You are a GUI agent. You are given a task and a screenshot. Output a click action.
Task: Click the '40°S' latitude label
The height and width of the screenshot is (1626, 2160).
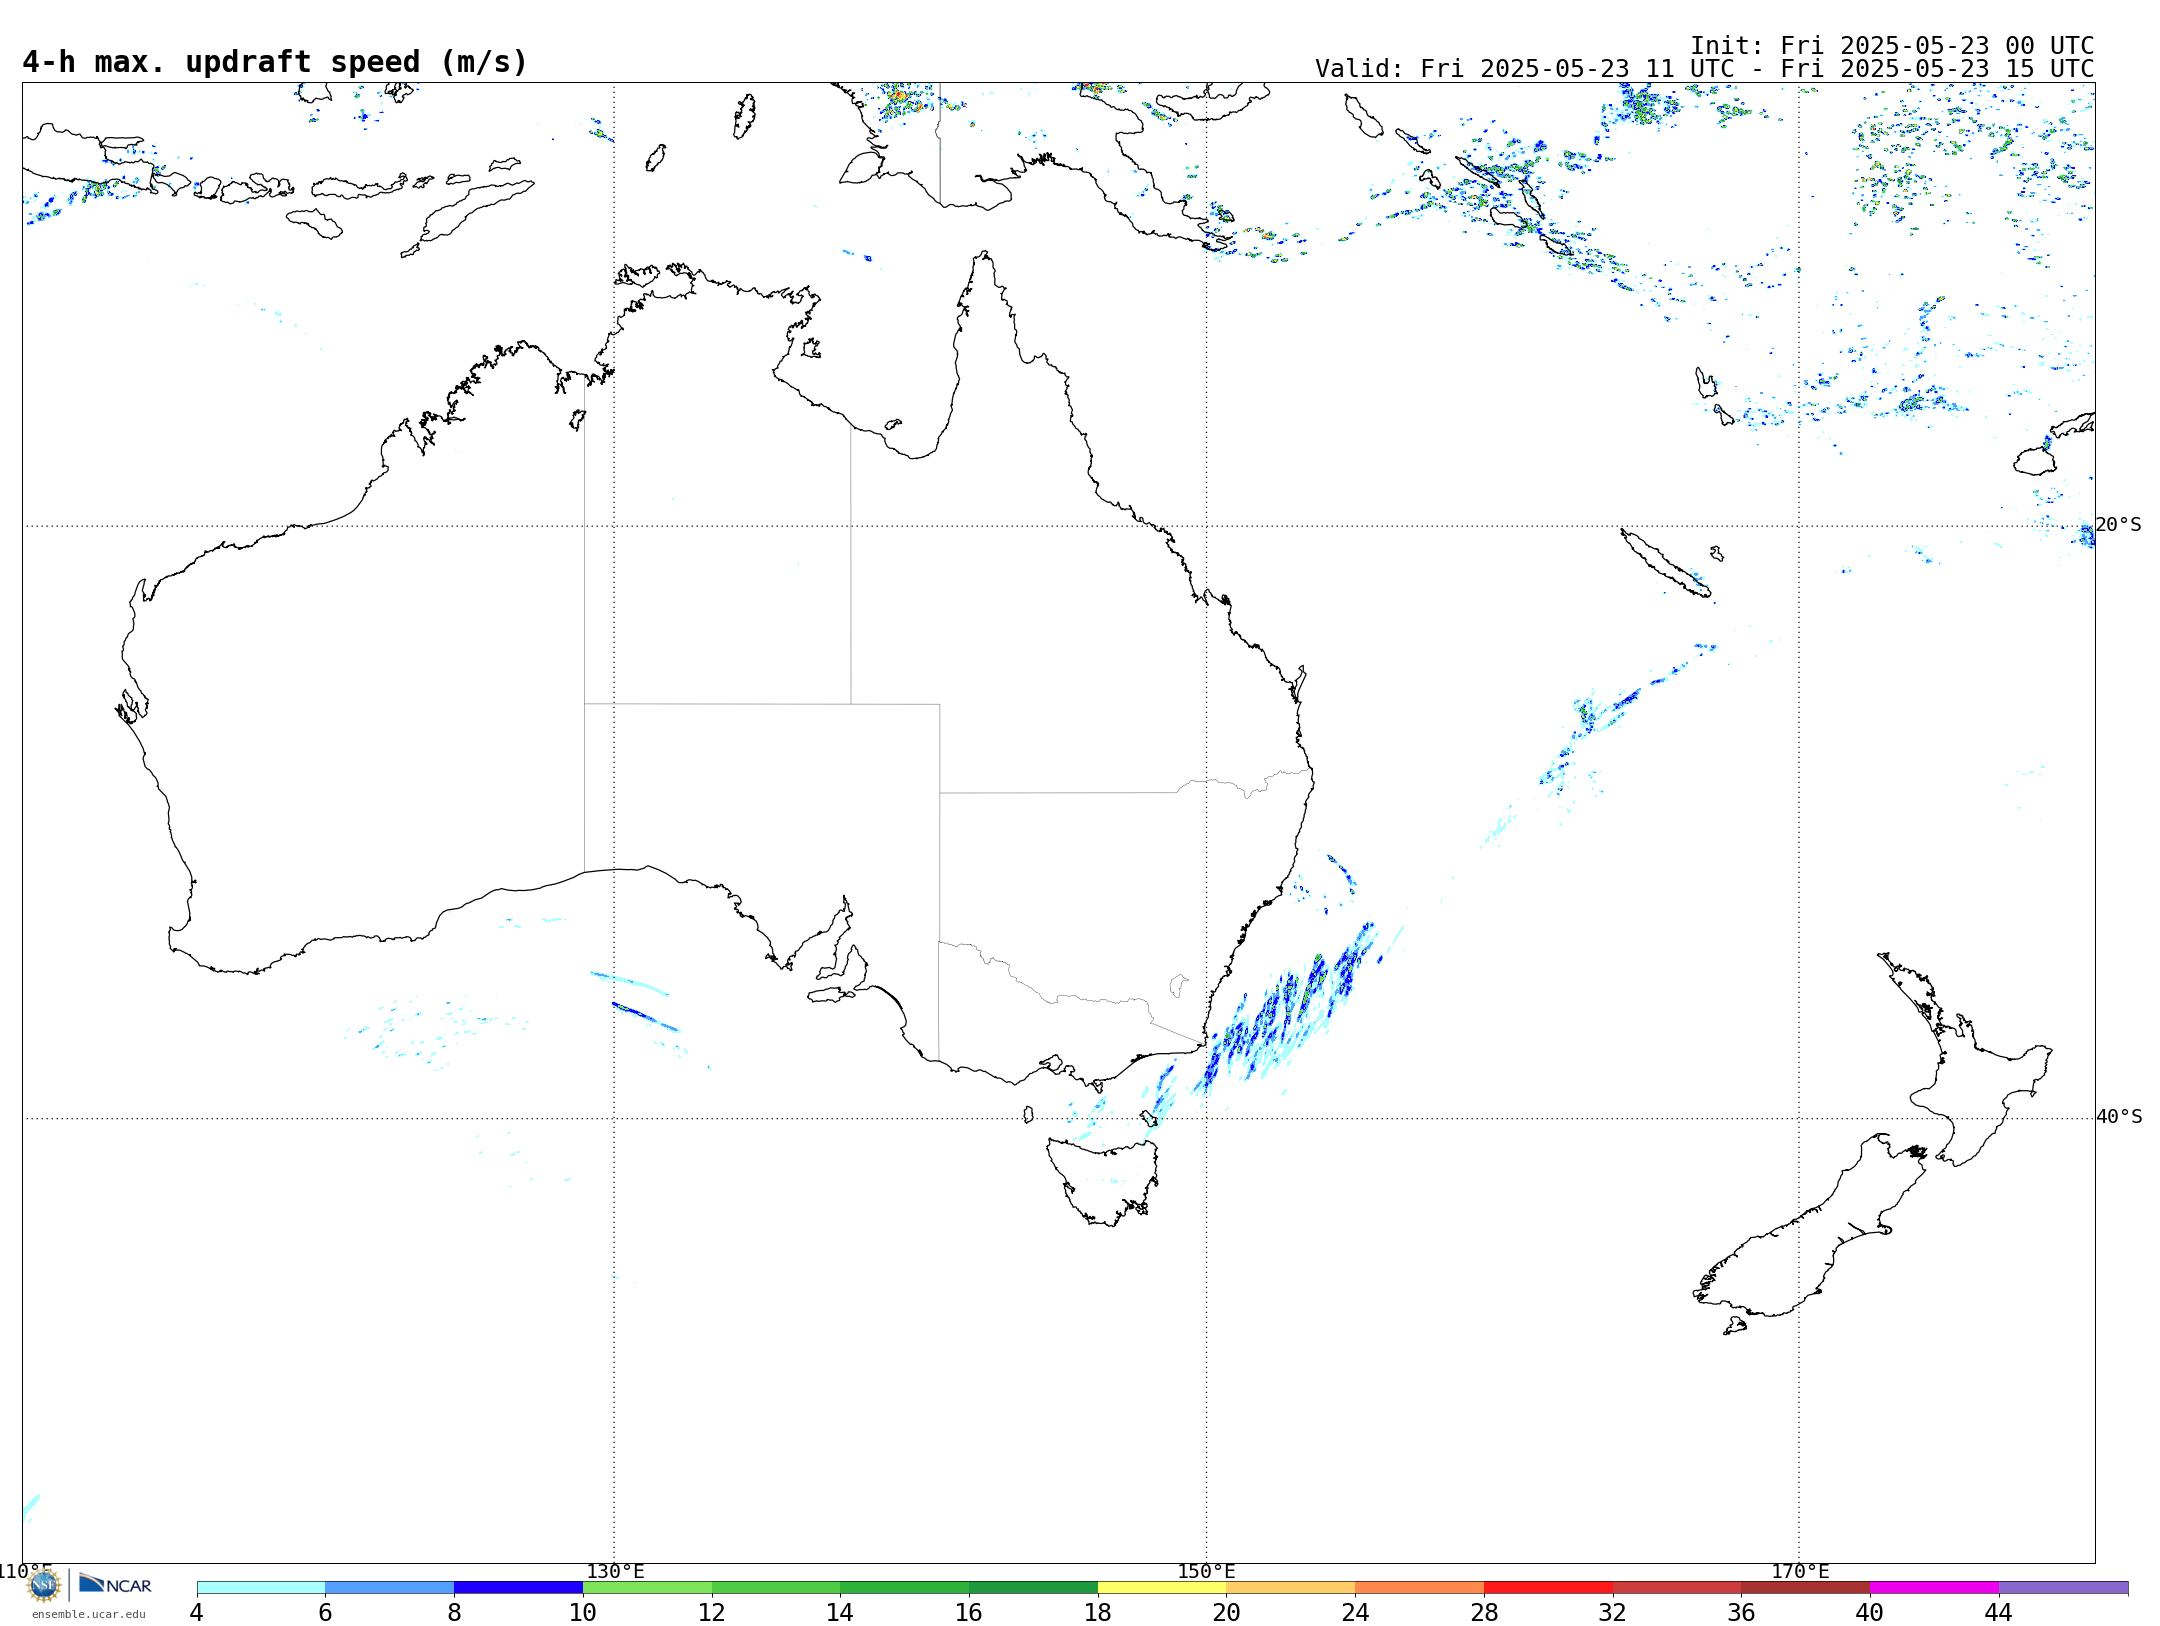2119,1117
